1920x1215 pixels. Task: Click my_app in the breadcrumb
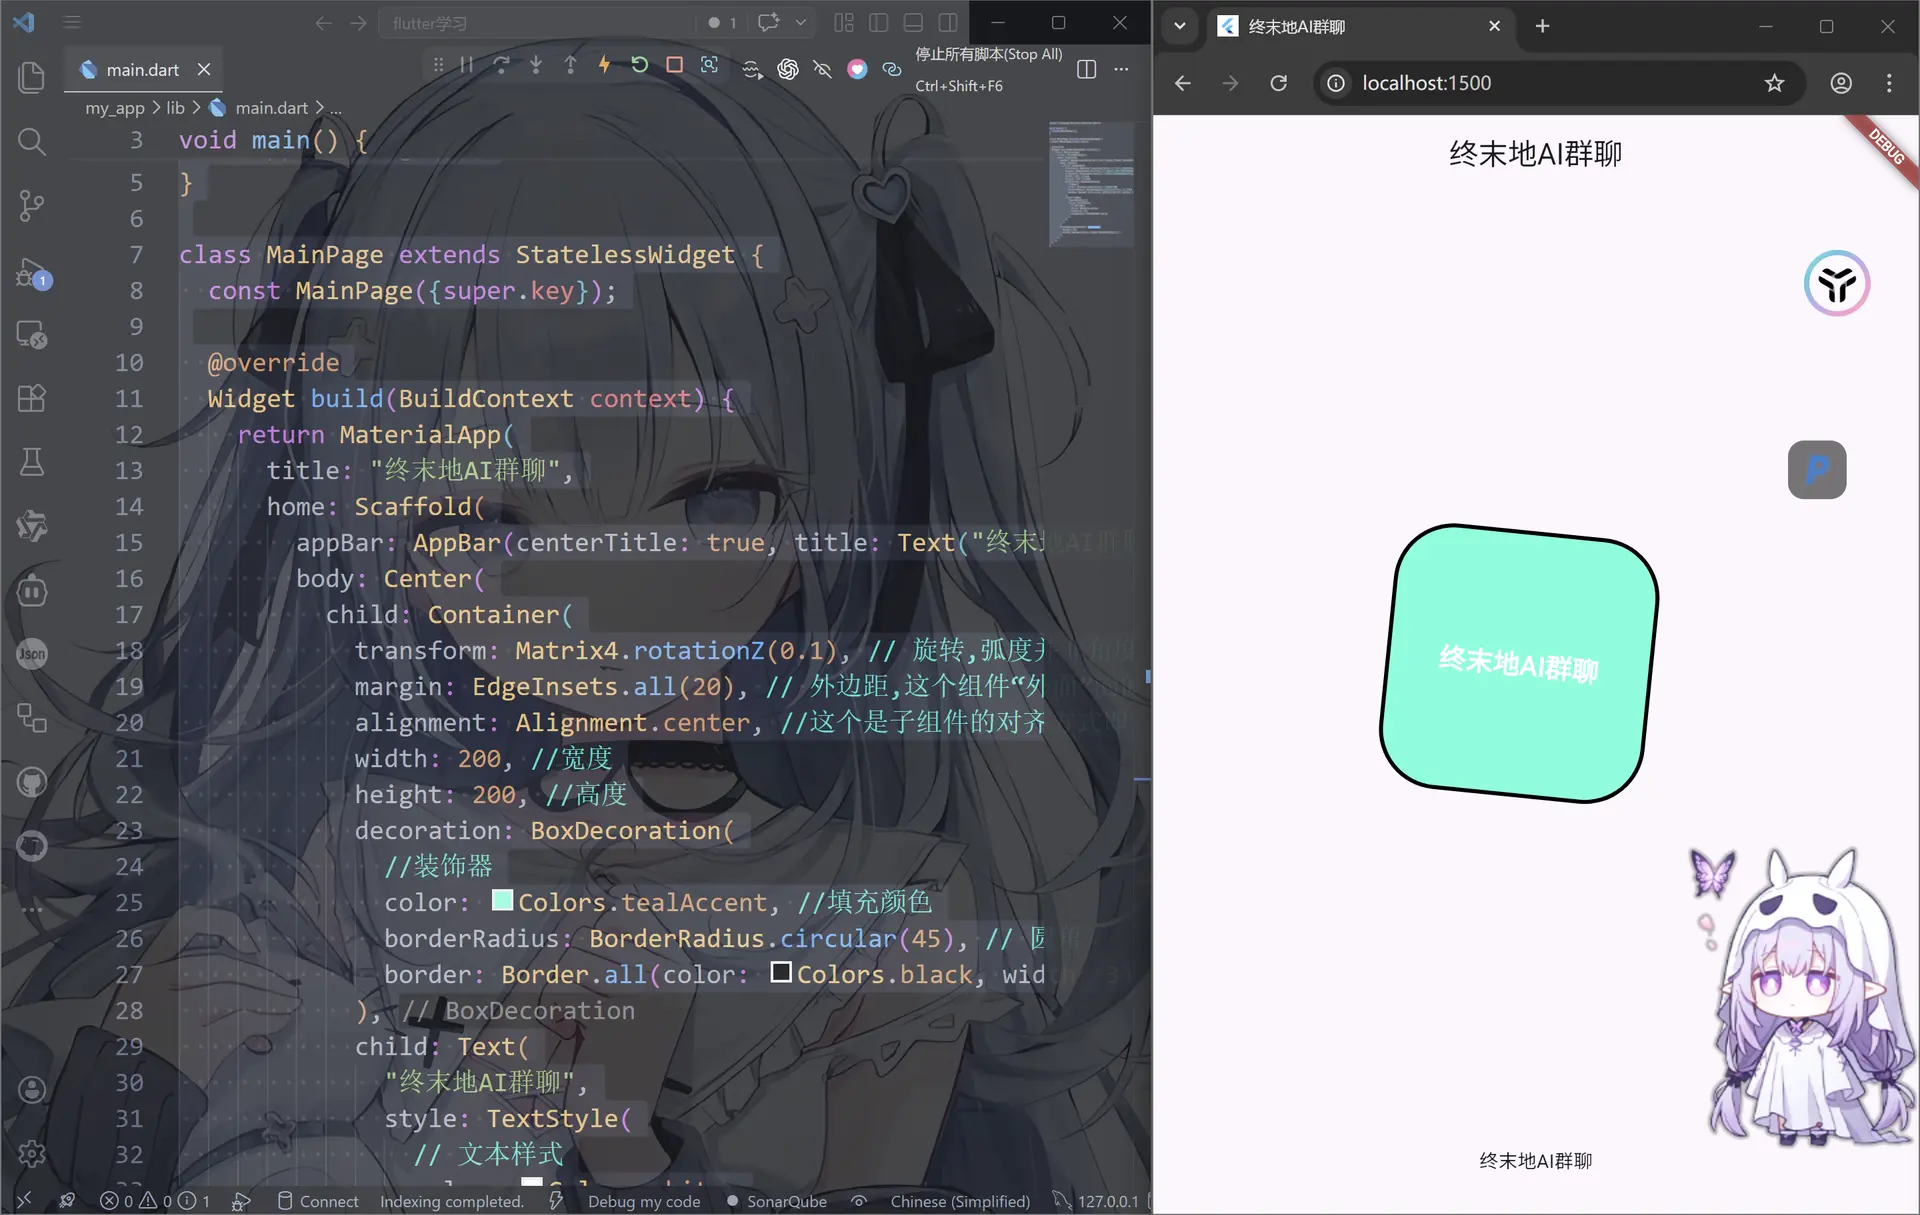(x=115, y=107)
